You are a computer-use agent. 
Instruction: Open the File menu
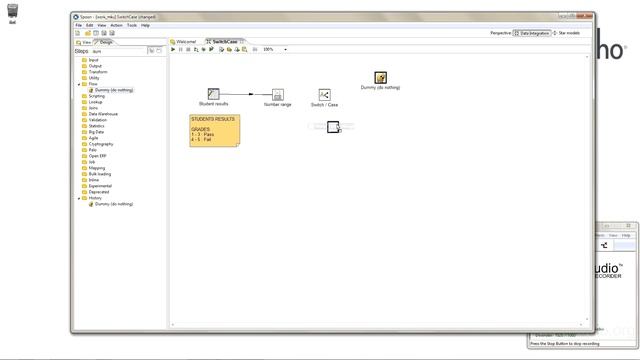[78, 25]
